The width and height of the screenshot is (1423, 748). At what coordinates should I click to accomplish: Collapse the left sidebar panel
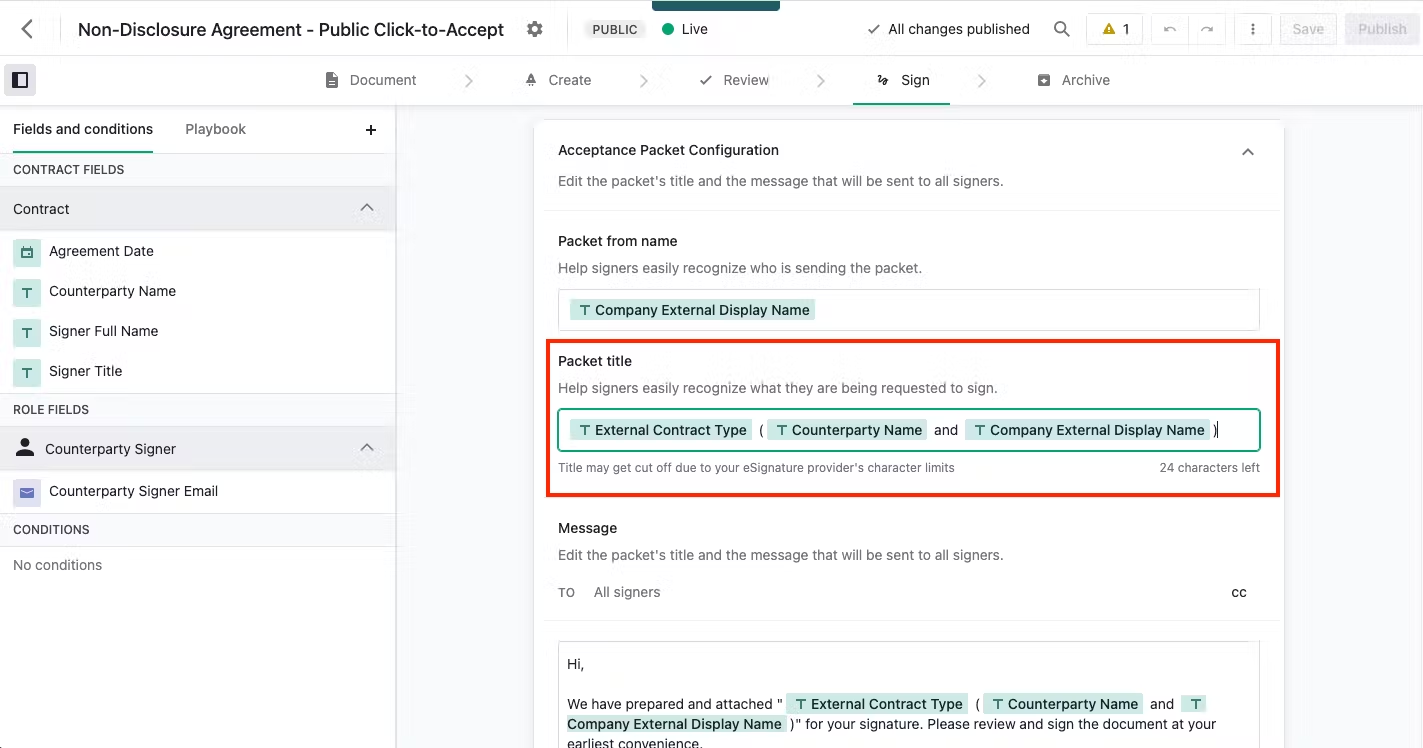20,78
